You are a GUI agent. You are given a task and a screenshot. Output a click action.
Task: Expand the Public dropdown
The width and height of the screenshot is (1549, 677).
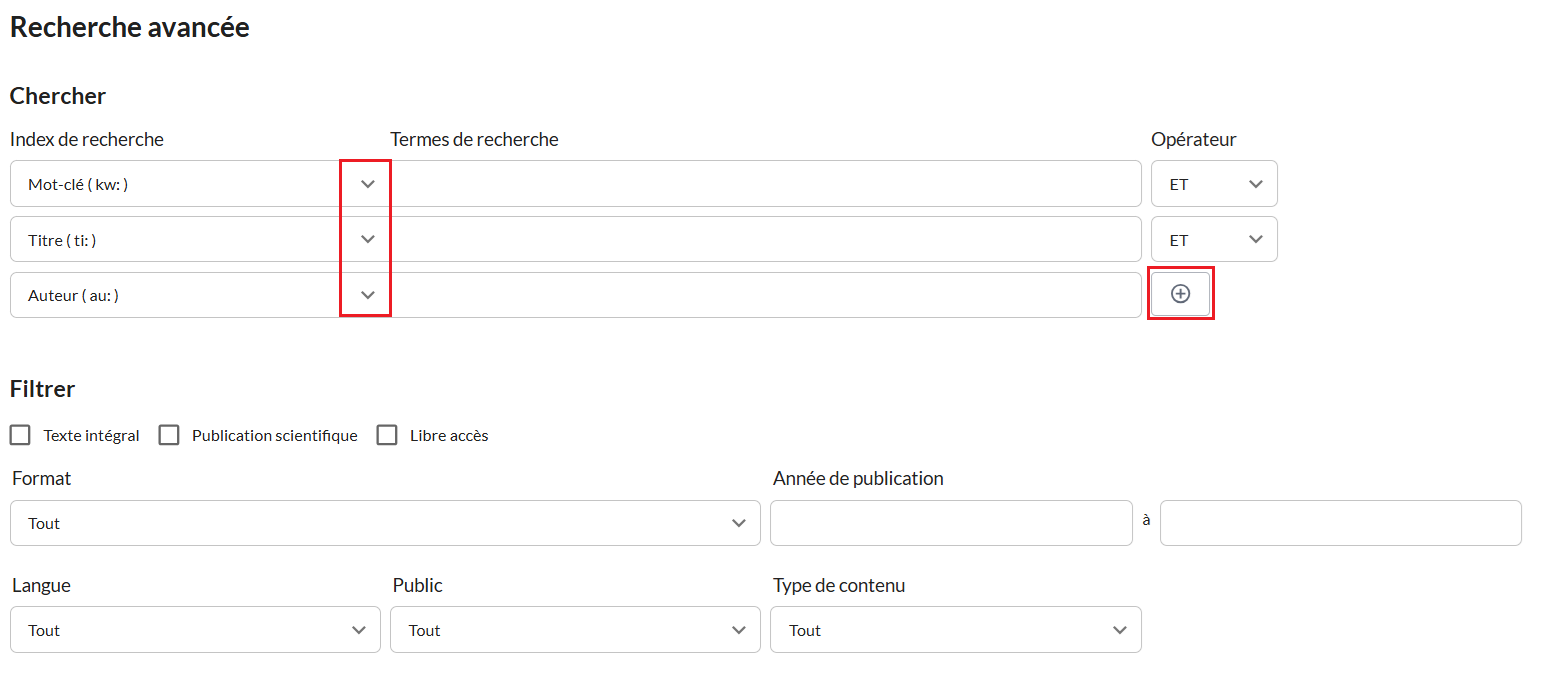coord(575,630)
